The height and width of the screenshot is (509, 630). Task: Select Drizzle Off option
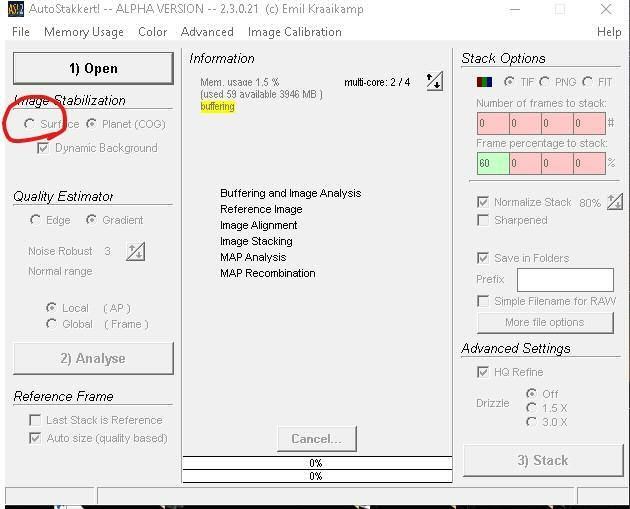(x=531, y=394)
